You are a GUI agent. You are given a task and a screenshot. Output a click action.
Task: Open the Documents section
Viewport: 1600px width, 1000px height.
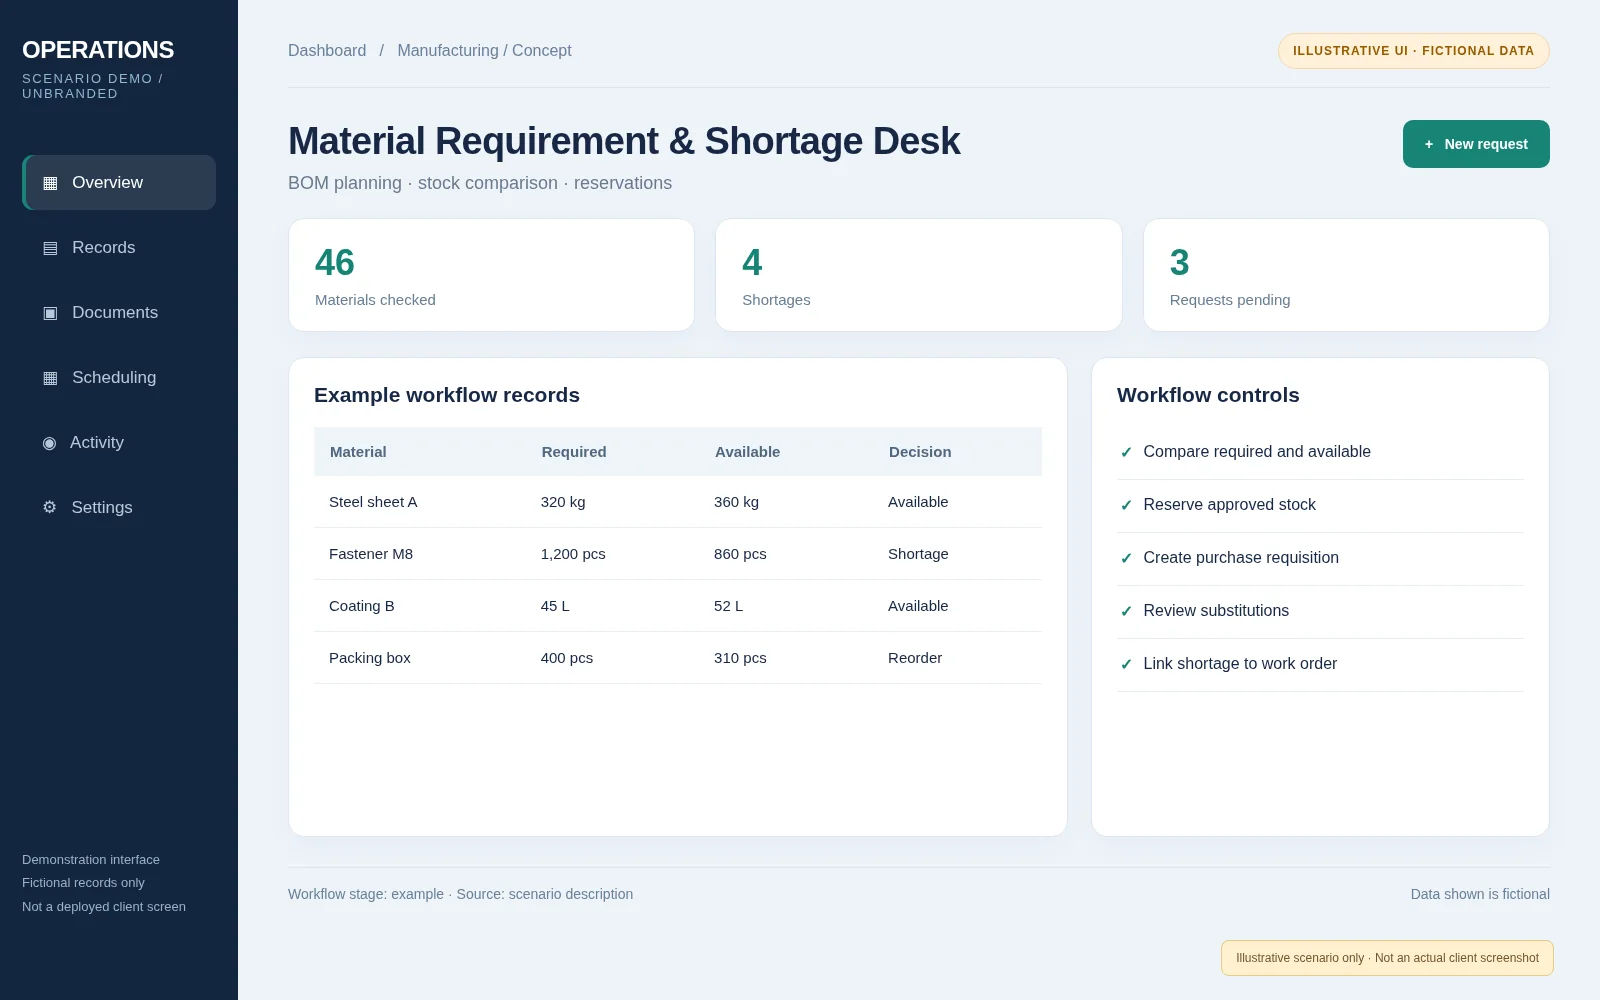coord(119,312)
